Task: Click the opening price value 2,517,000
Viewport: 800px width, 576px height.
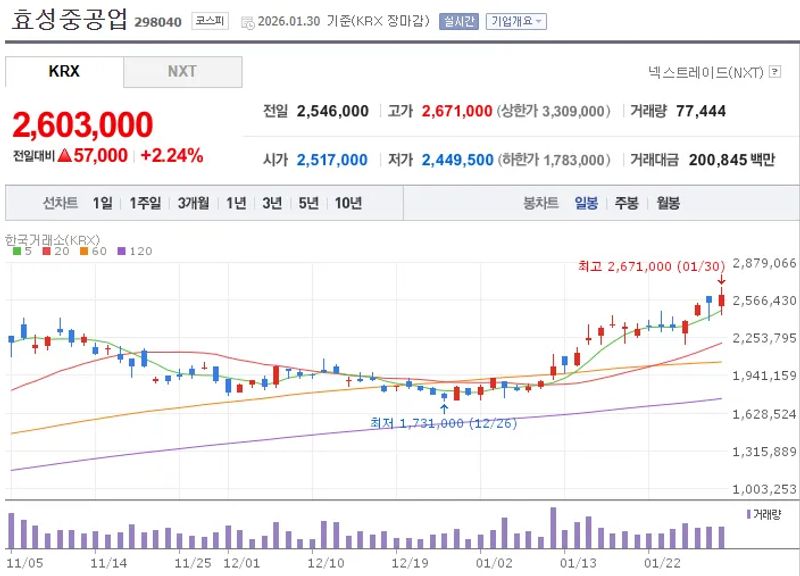Action: click(332, 160)
